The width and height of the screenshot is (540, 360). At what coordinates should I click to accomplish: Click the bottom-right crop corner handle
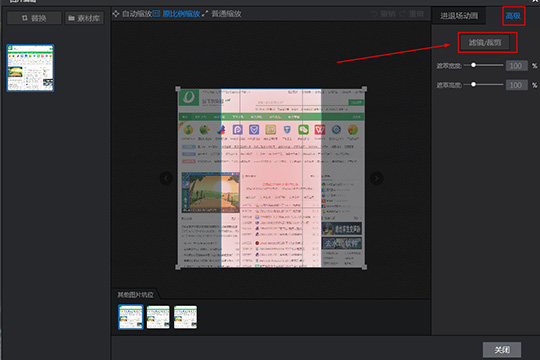pos(364,267)
